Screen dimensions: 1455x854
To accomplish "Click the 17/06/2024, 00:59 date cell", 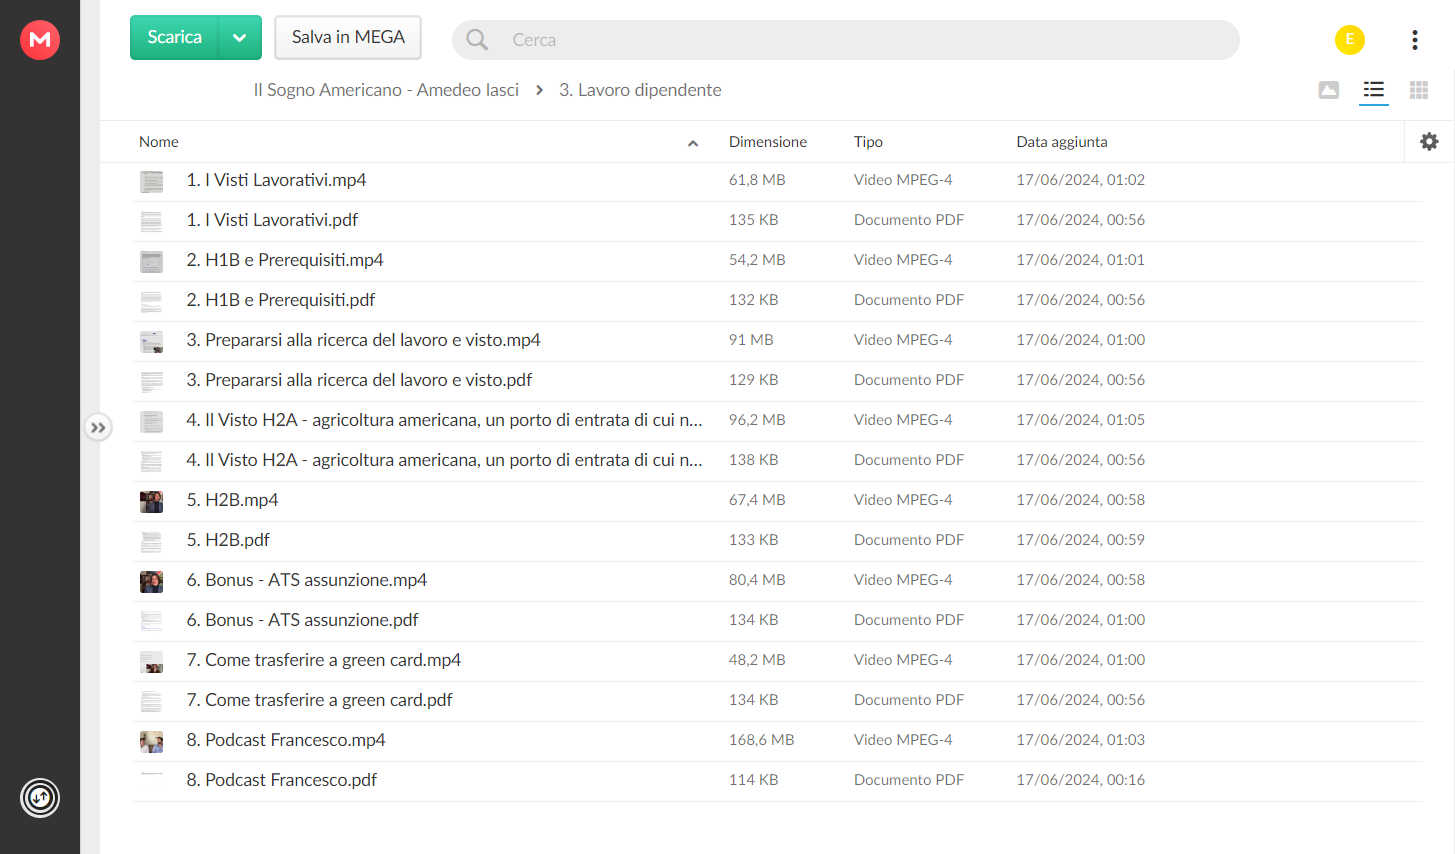I will 1080,540.
